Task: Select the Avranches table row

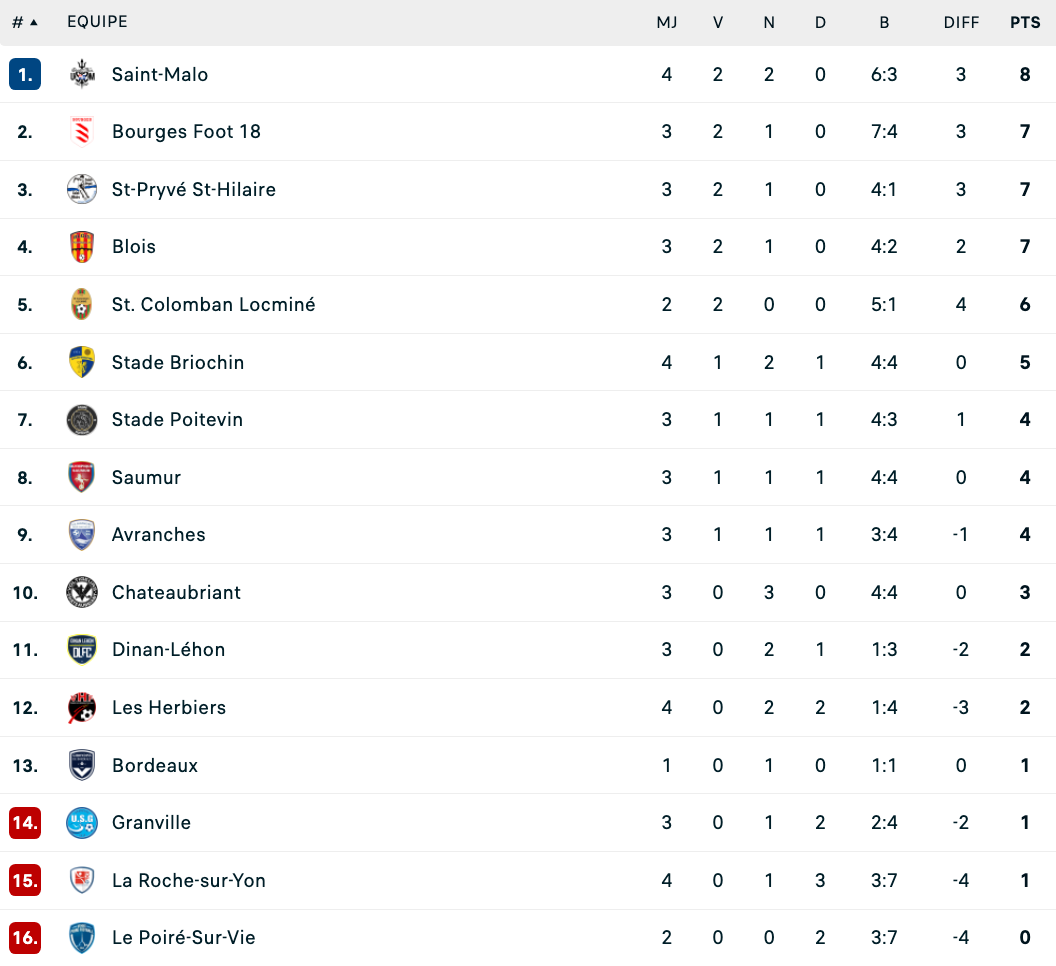Action: tap(528, 535)
